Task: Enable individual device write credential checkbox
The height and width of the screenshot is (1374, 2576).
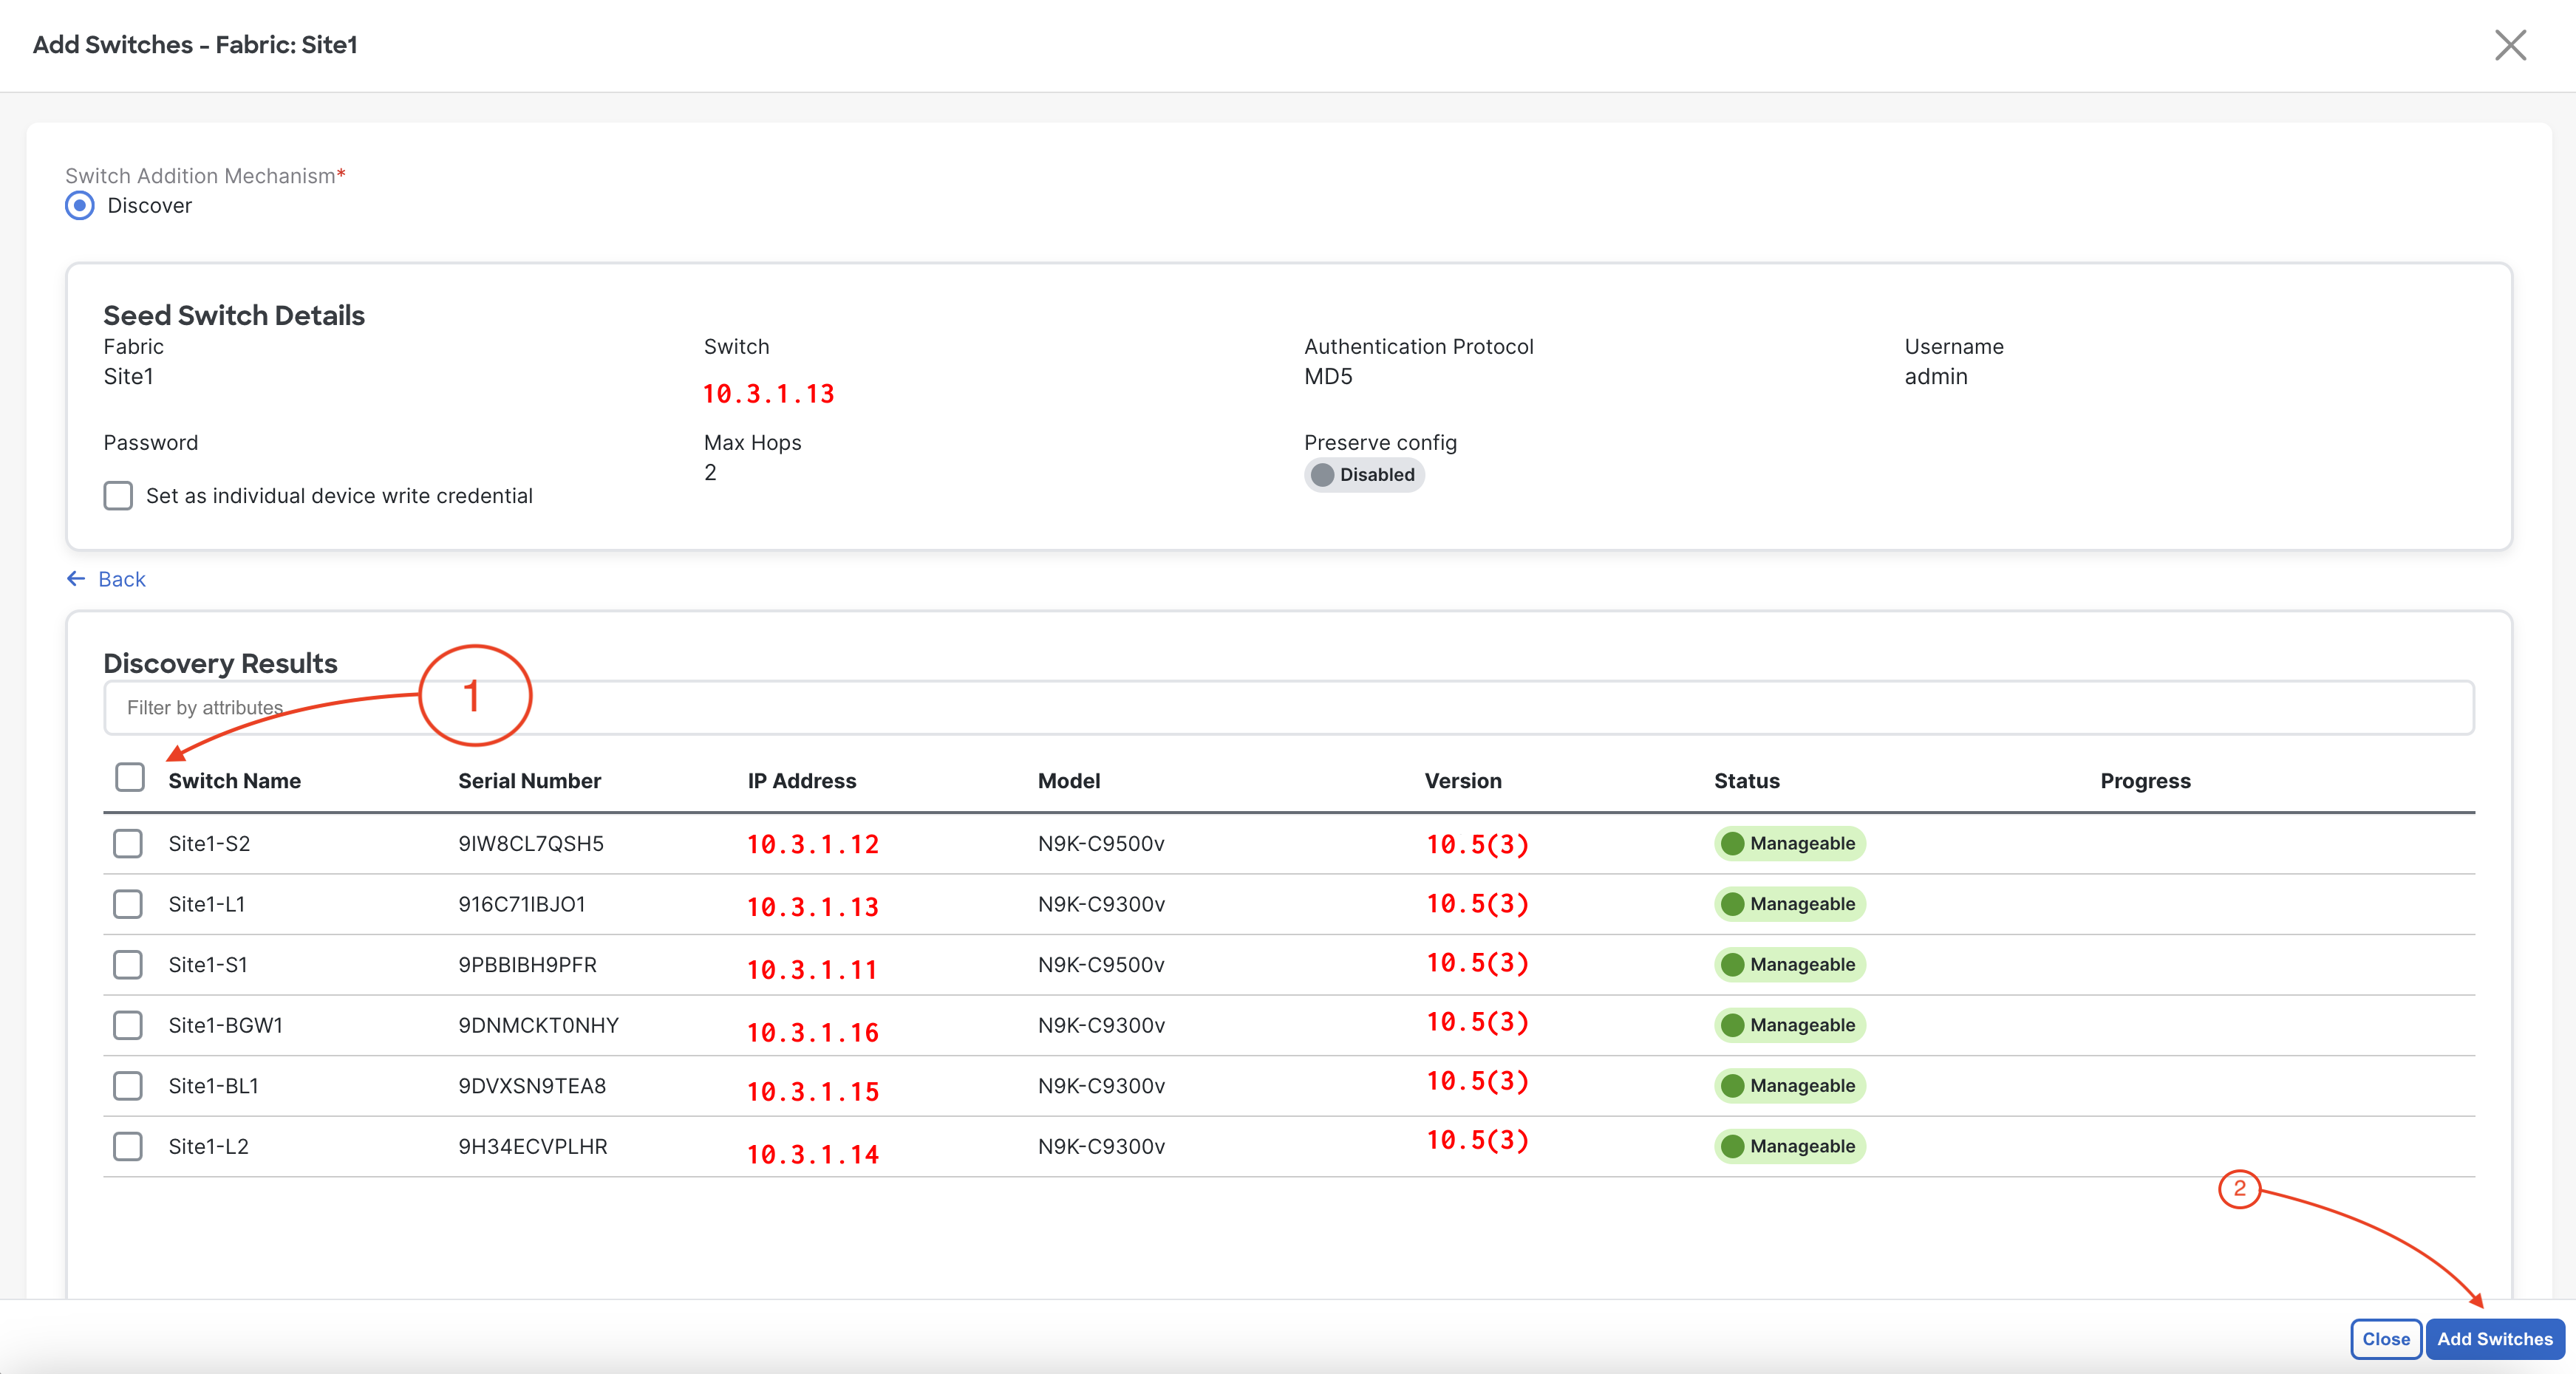Action: [x=118, y=496]
